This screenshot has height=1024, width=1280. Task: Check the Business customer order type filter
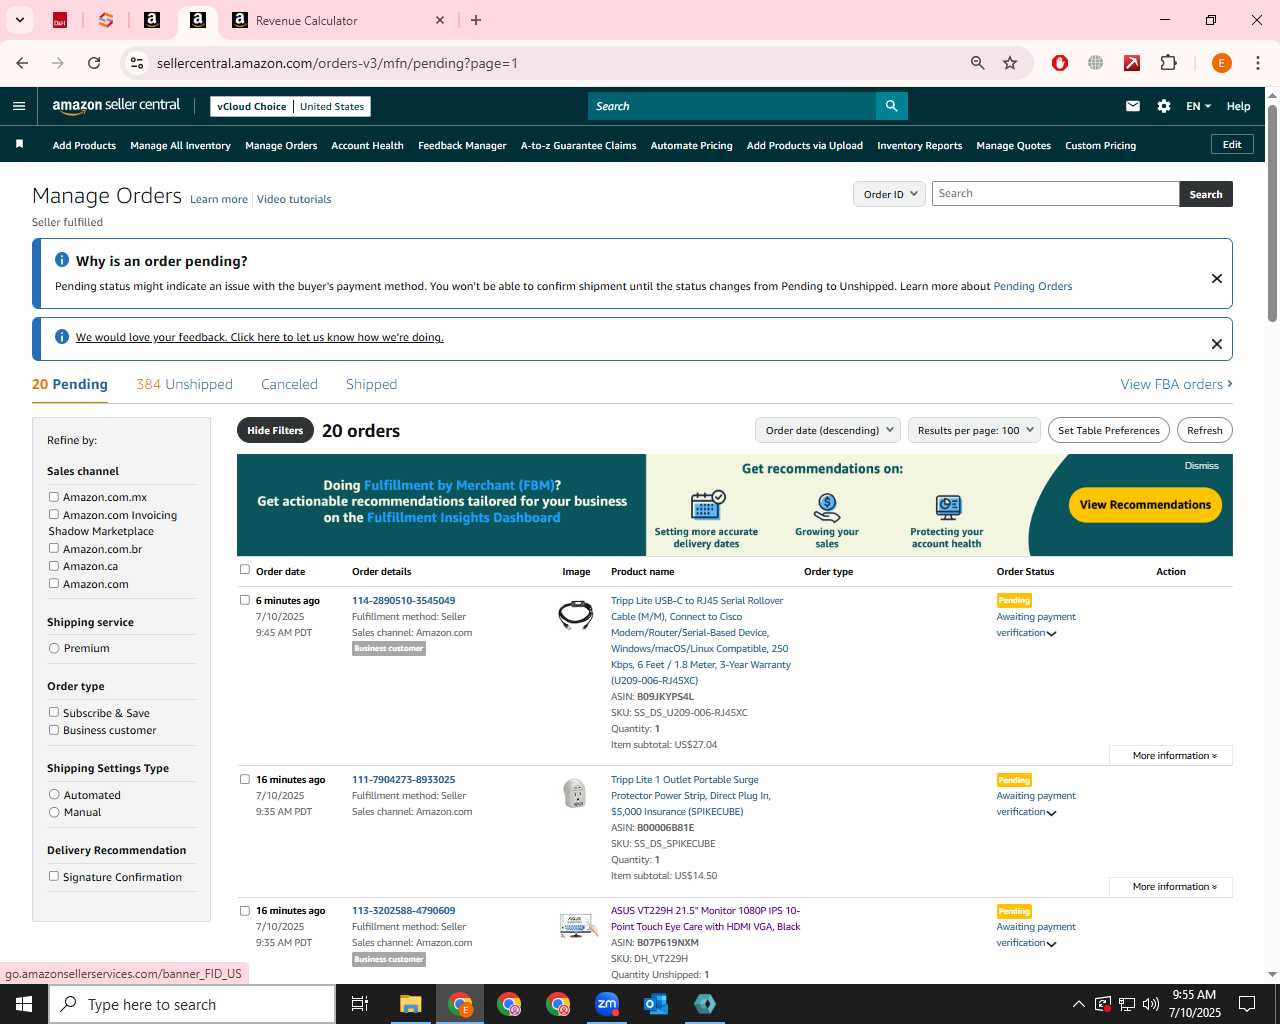pos(54,730)
